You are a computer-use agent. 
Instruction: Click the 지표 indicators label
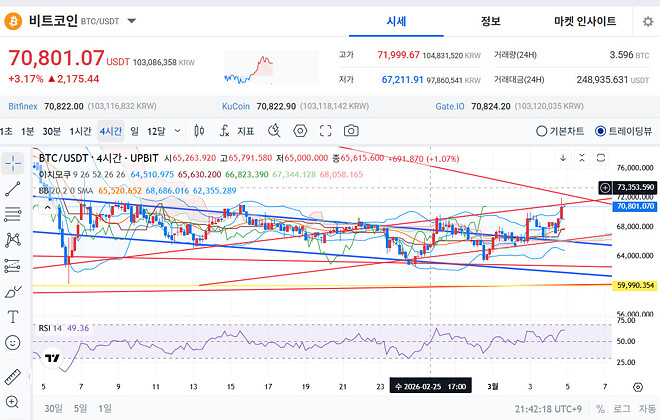click(x=246, y=131)
